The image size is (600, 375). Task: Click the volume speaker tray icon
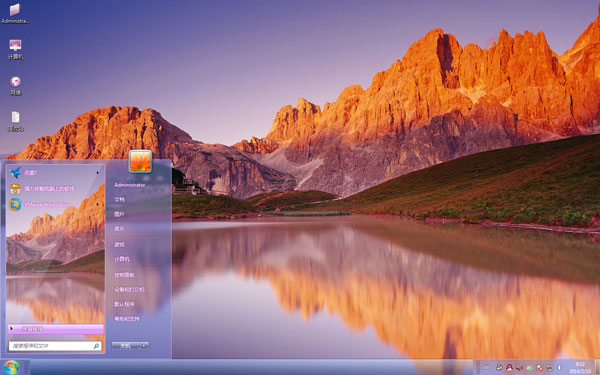pos(519,367)
